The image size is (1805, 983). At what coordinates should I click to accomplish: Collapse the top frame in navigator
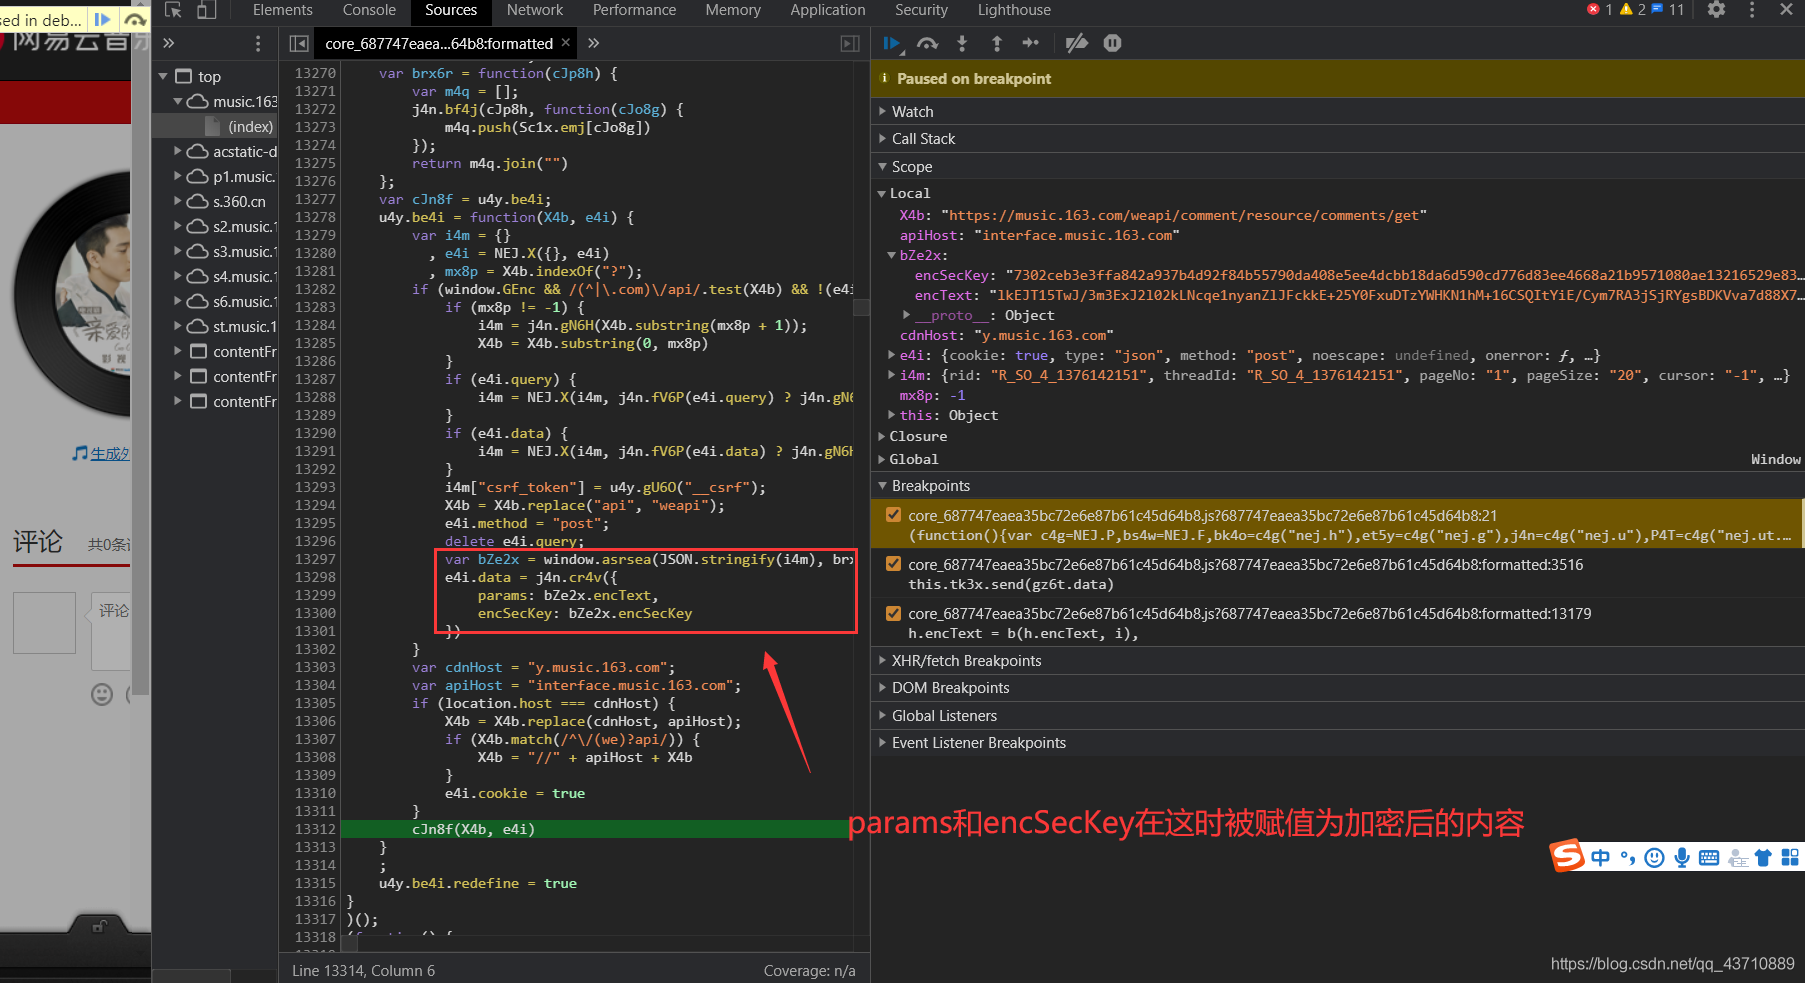point(163,76)
